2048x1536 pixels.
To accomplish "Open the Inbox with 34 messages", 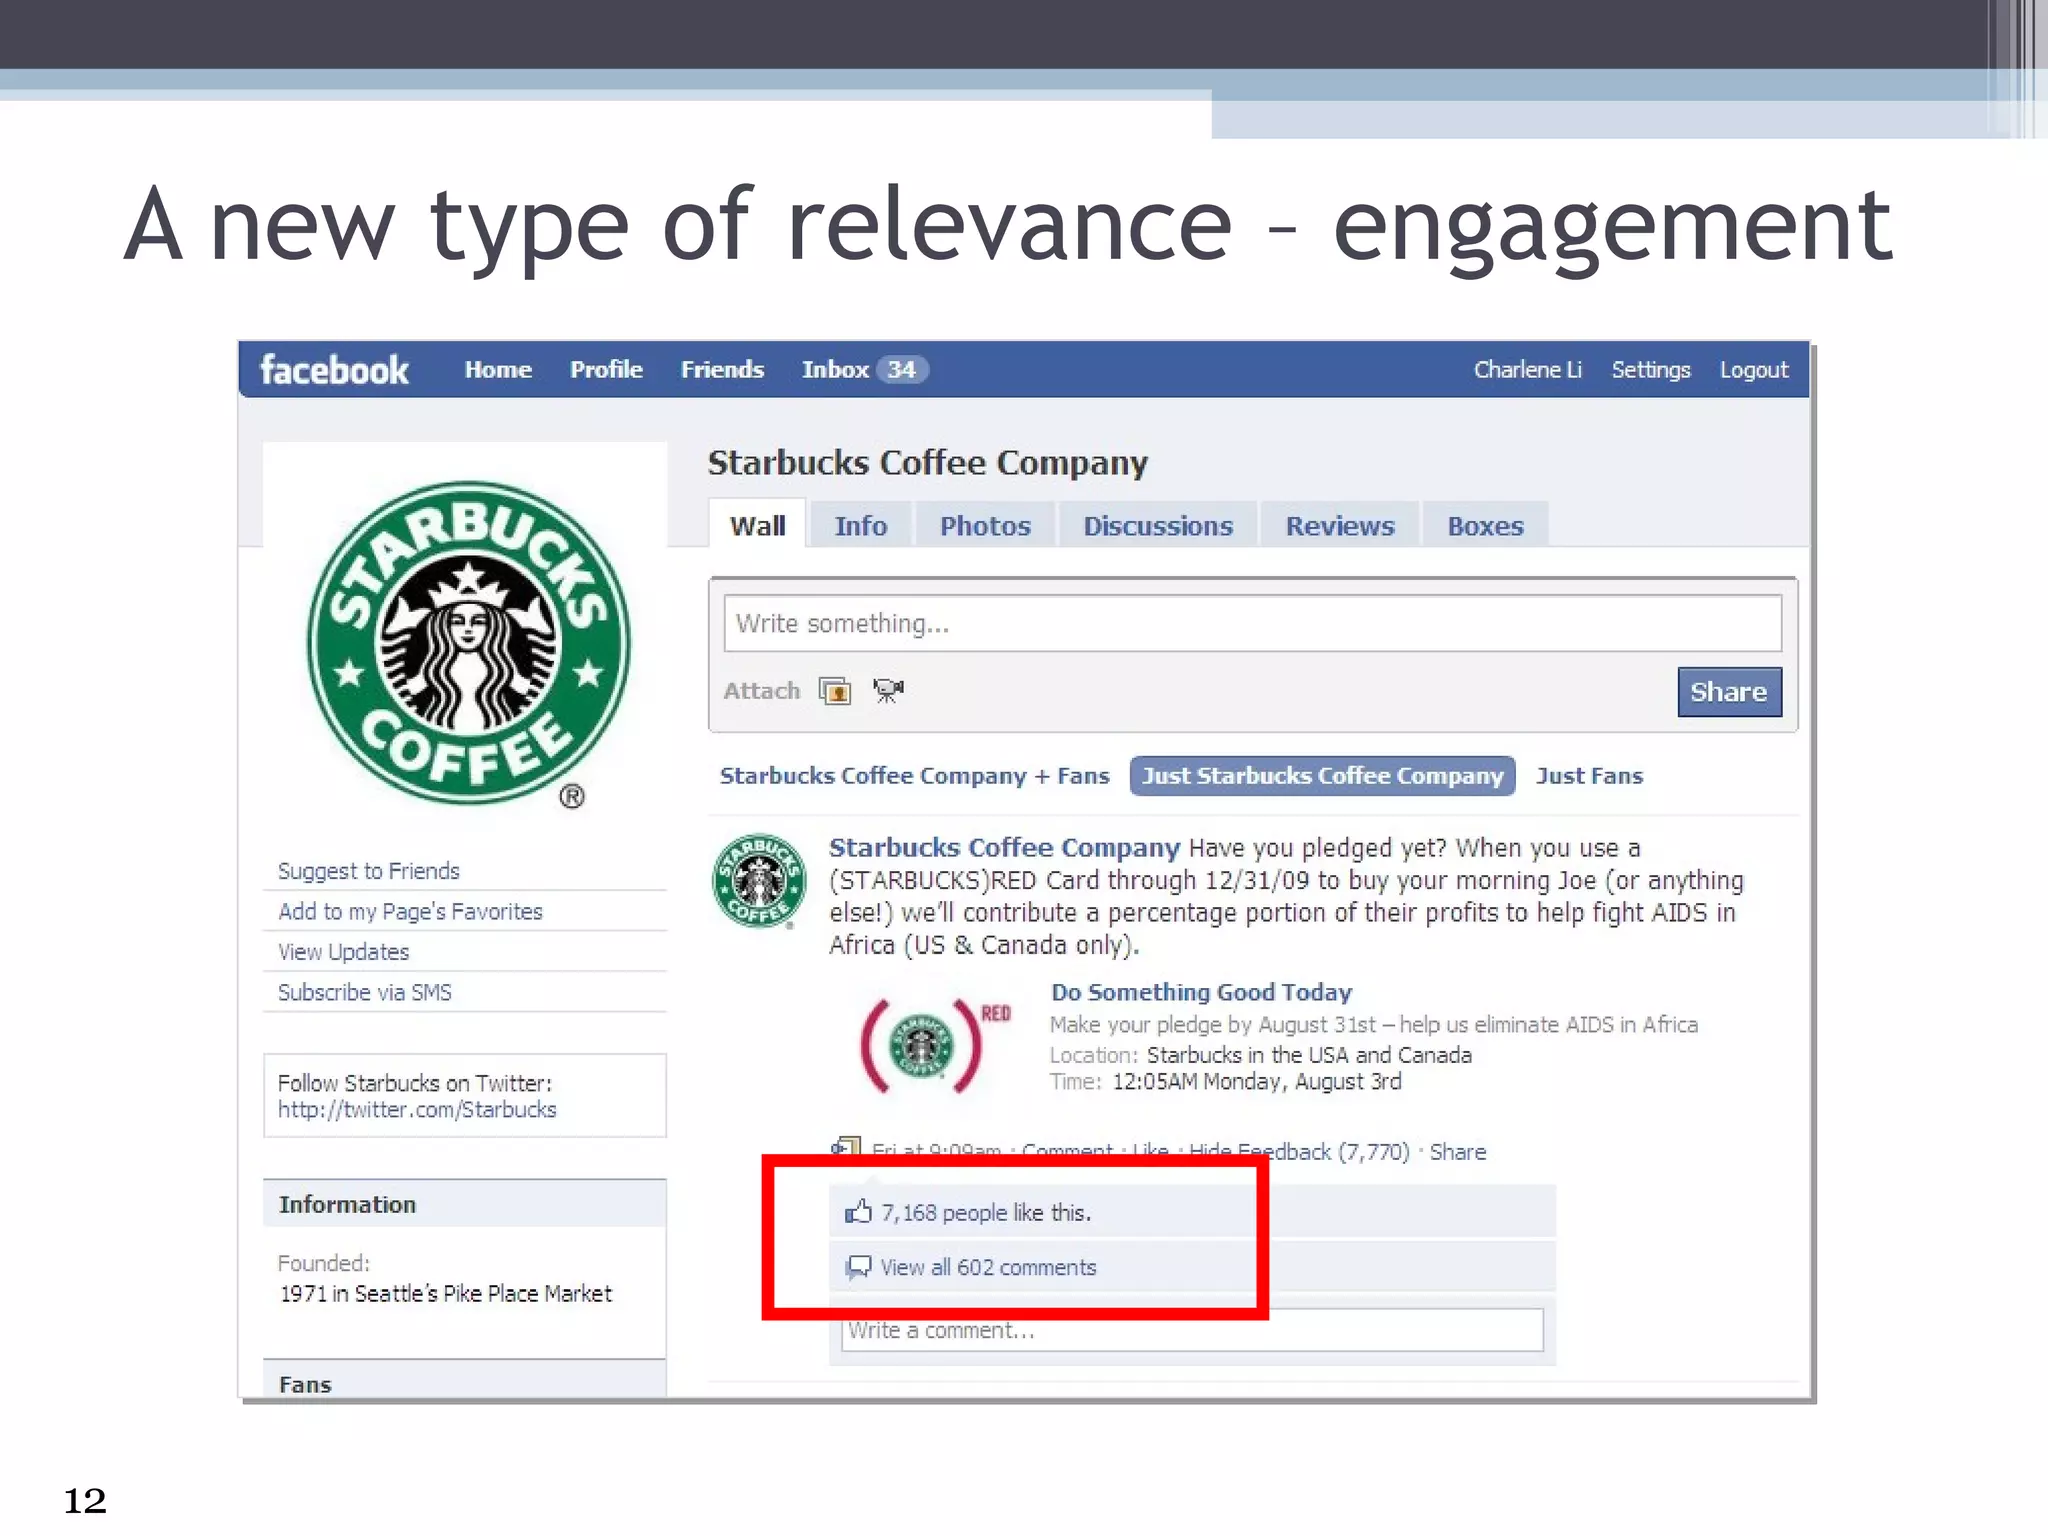I will pos(864,370).
